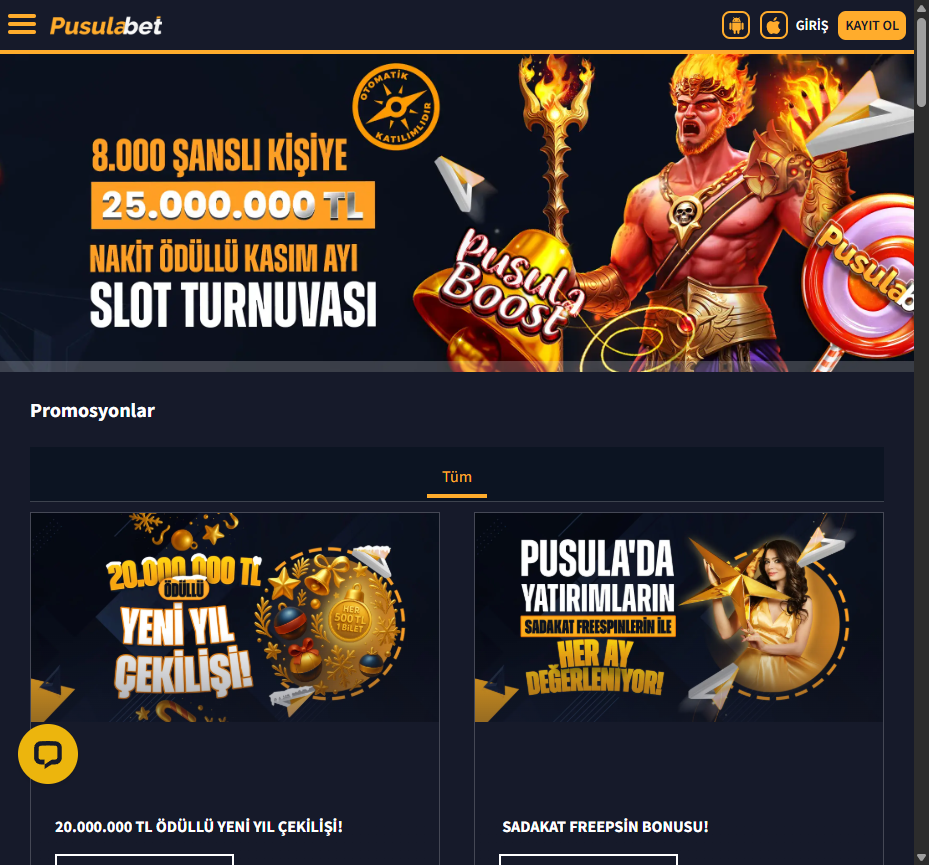Click the Slot Turnuvası banner text
Image resolution: width=929 pixels, height=865 pixels.
[x=233, y=305]
